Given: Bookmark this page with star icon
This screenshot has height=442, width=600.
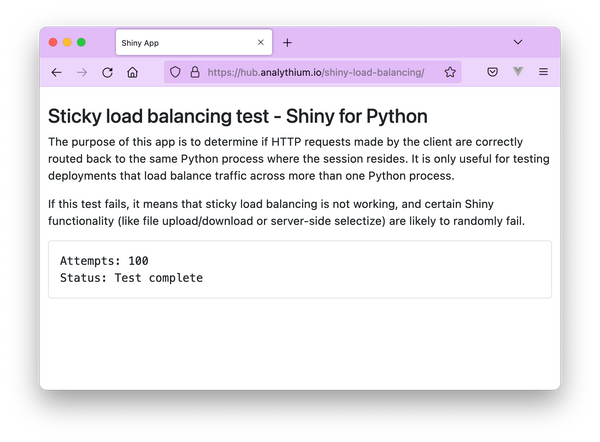Looking at the screenshot, I should pos(450,72).
